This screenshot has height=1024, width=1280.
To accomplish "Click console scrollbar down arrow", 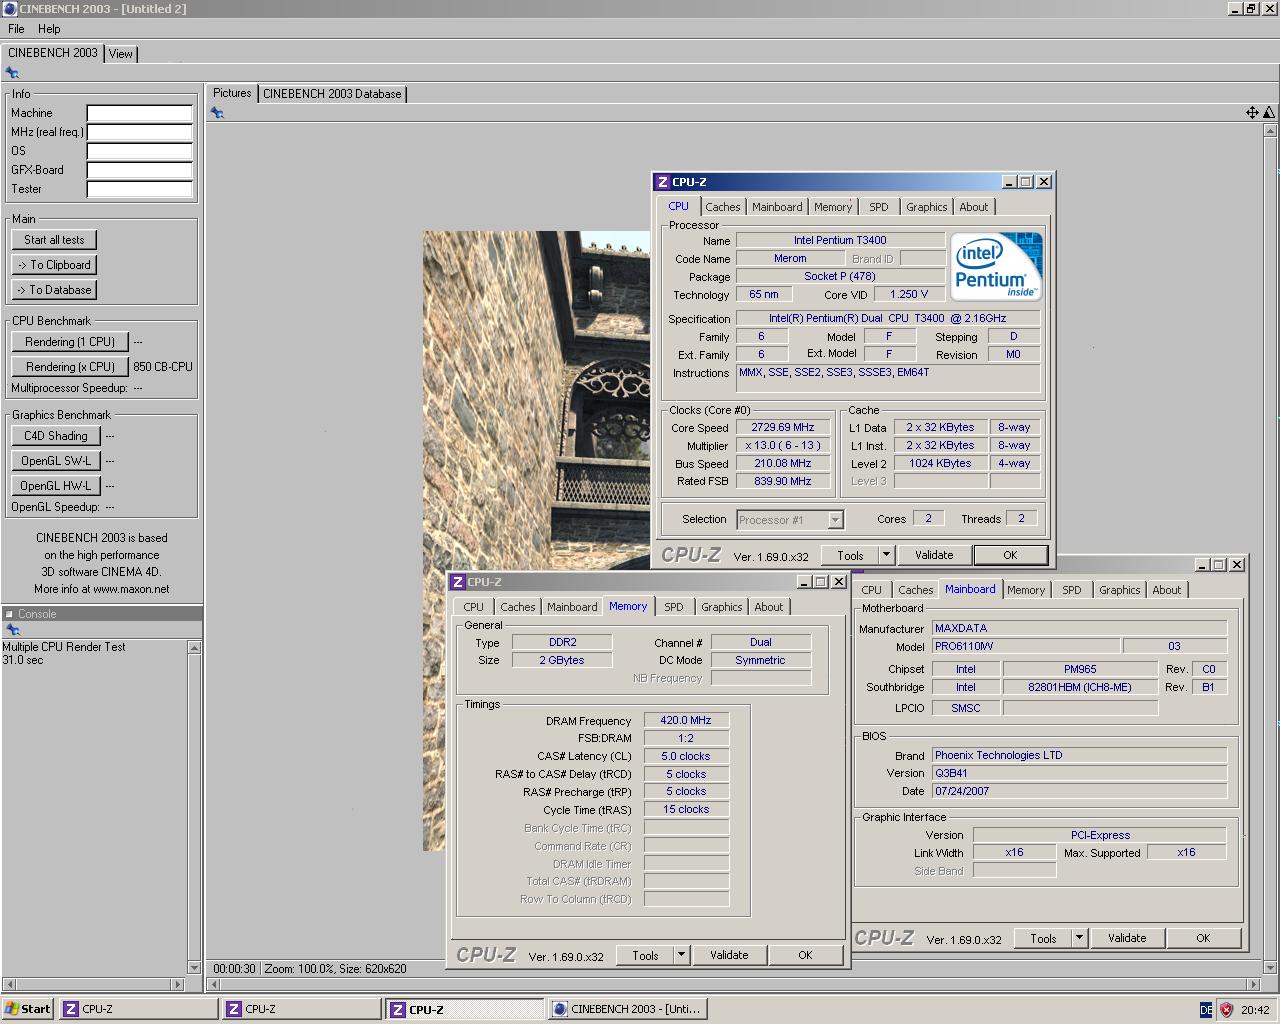I will pos(194,967).
